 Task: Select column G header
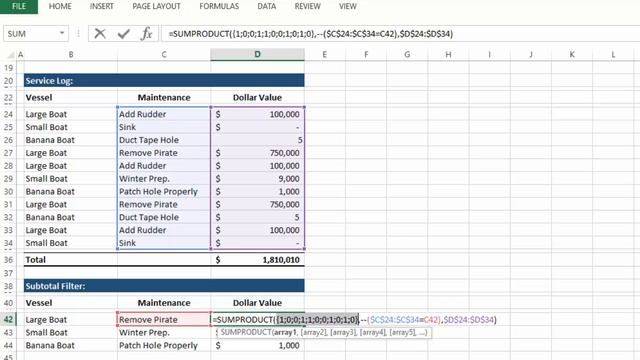tap(407, 54)
